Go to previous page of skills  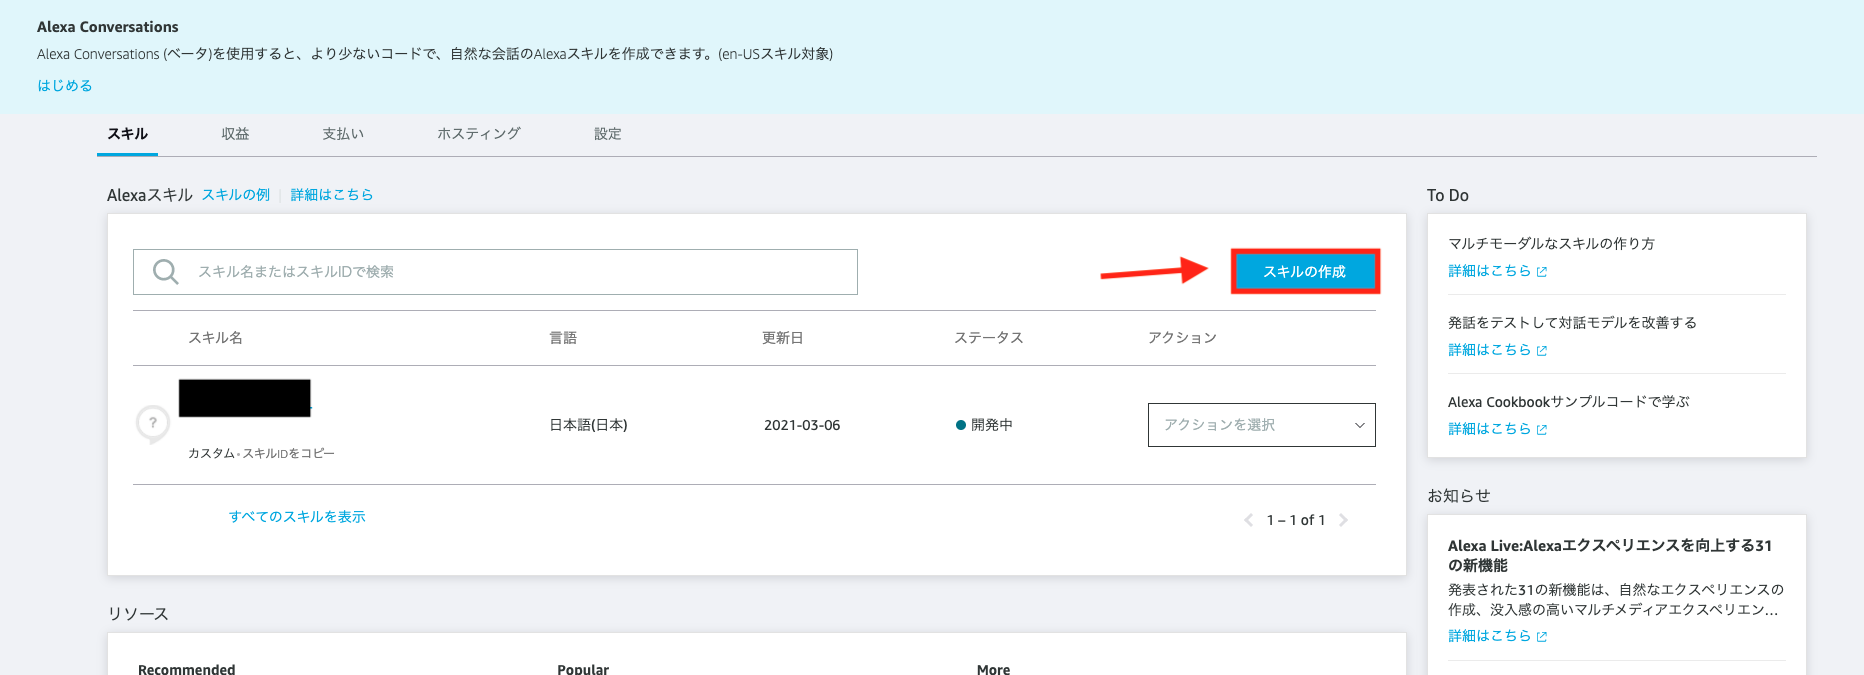pyautogui.click(x=1248, y=520)
